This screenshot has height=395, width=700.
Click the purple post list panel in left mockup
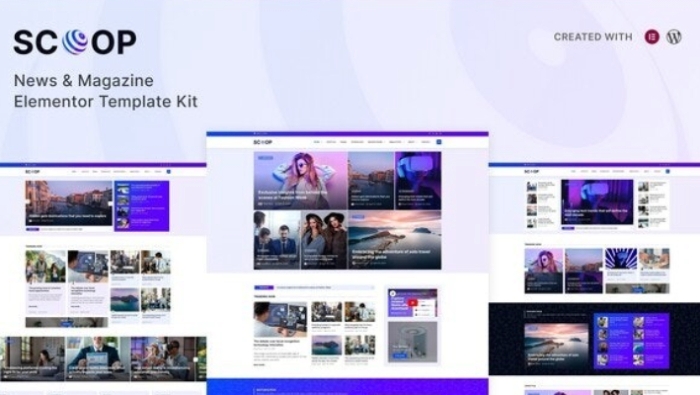point(142,206)
